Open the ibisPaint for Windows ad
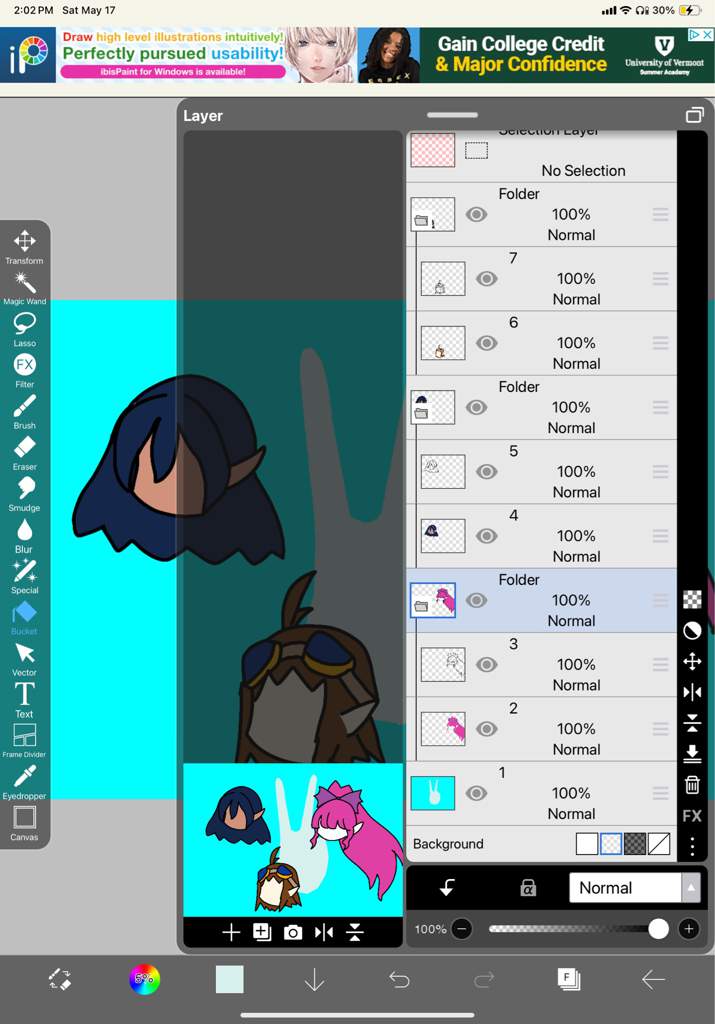Screen dimensions: 715x1024 (x=179, y=55)
